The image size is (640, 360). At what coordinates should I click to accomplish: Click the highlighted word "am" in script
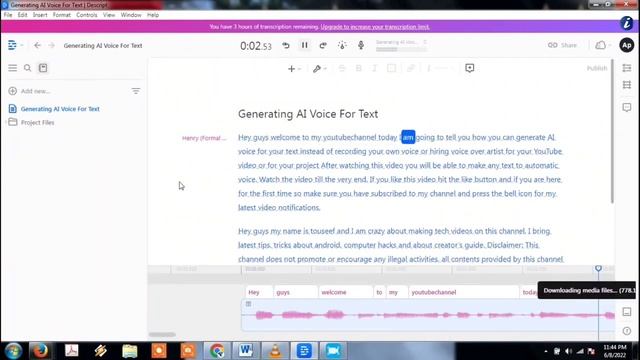[408, 137]
